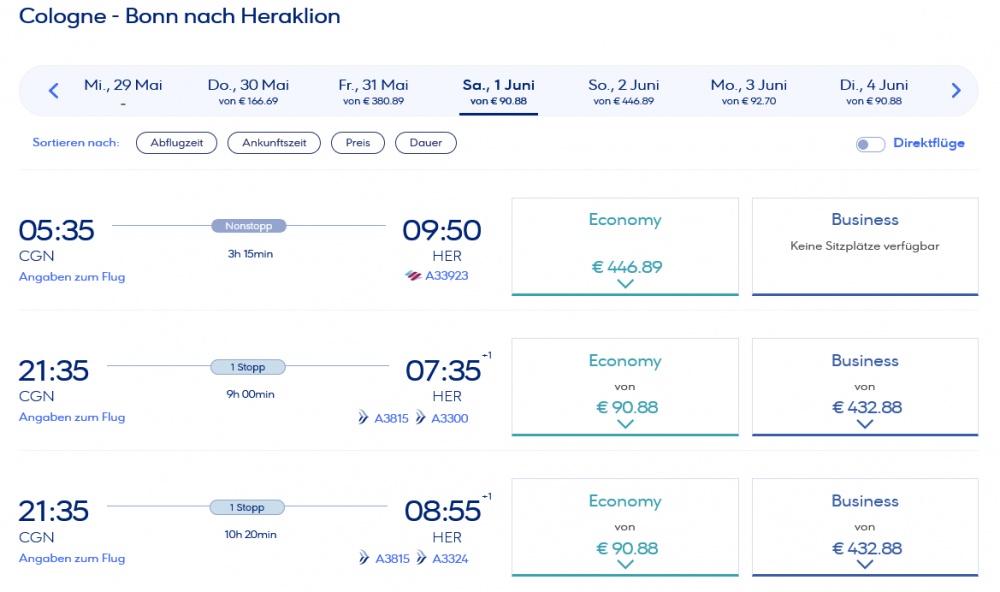Expand Economy fare for 08:55 arrival flight
Viewport: 1000px width, 592px height.
point(625,564)
